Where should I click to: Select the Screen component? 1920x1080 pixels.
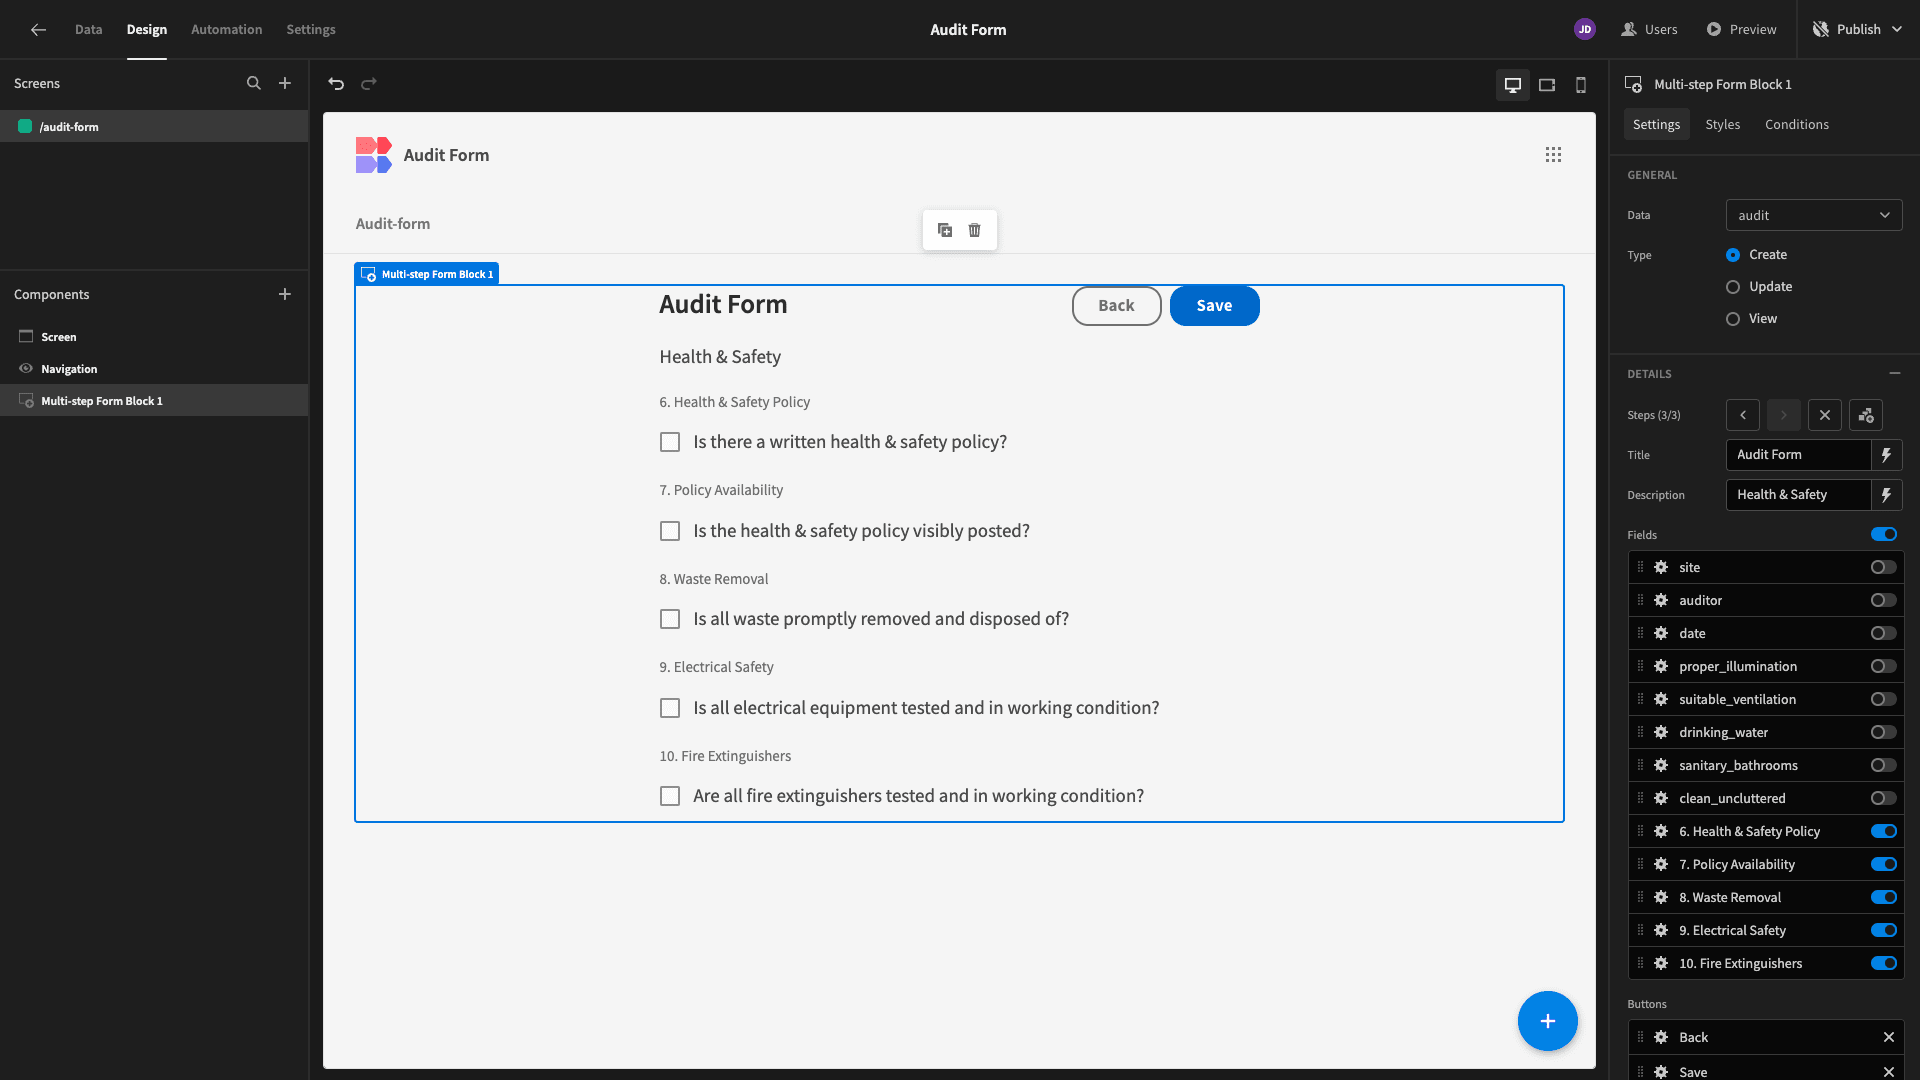(x=154, y=337)
